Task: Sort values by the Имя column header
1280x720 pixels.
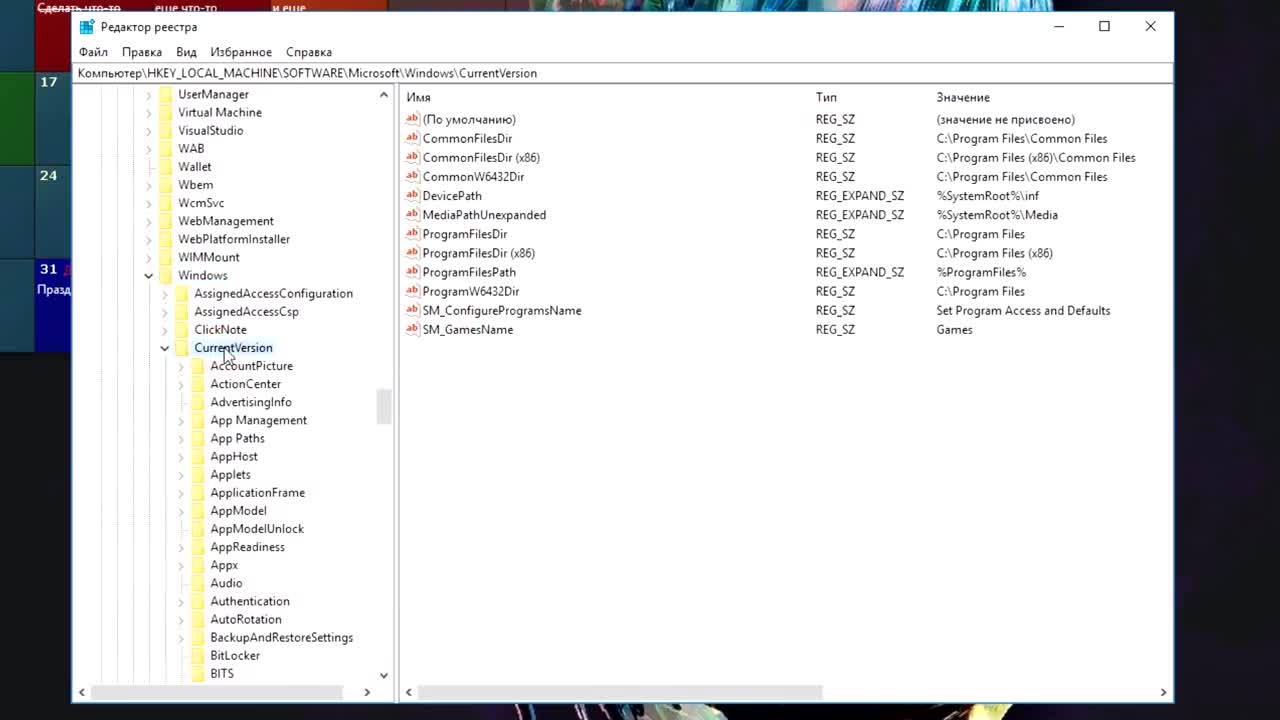Action: [418, 97]
